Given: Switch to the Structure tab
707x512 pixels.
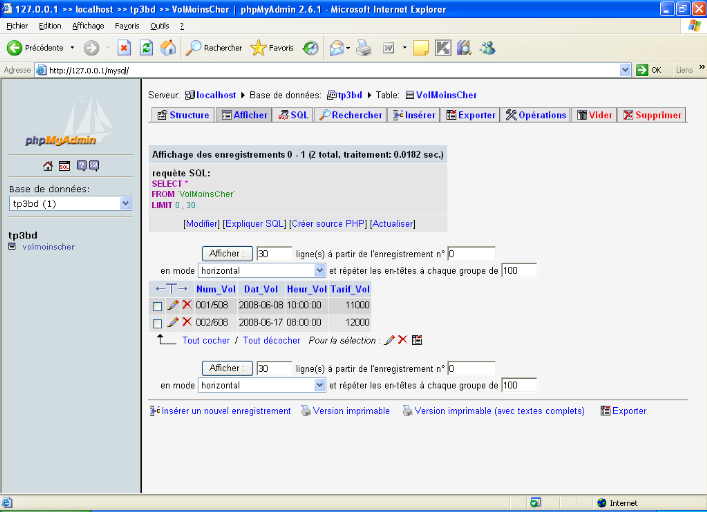Looking at the screenshot, I should pos(183,115).
